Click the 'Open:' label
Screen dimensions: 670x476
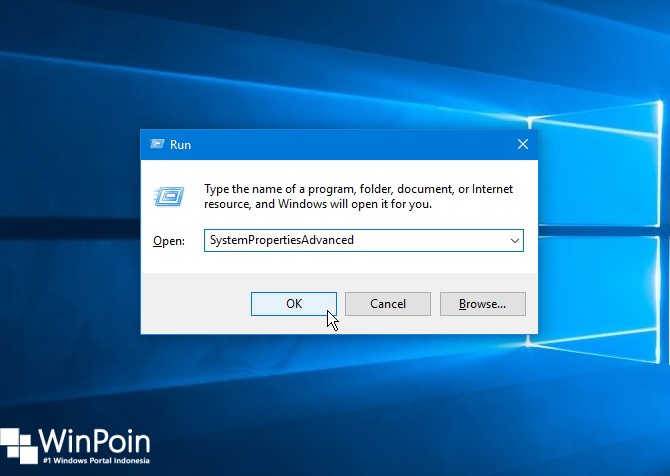point(169,241)
